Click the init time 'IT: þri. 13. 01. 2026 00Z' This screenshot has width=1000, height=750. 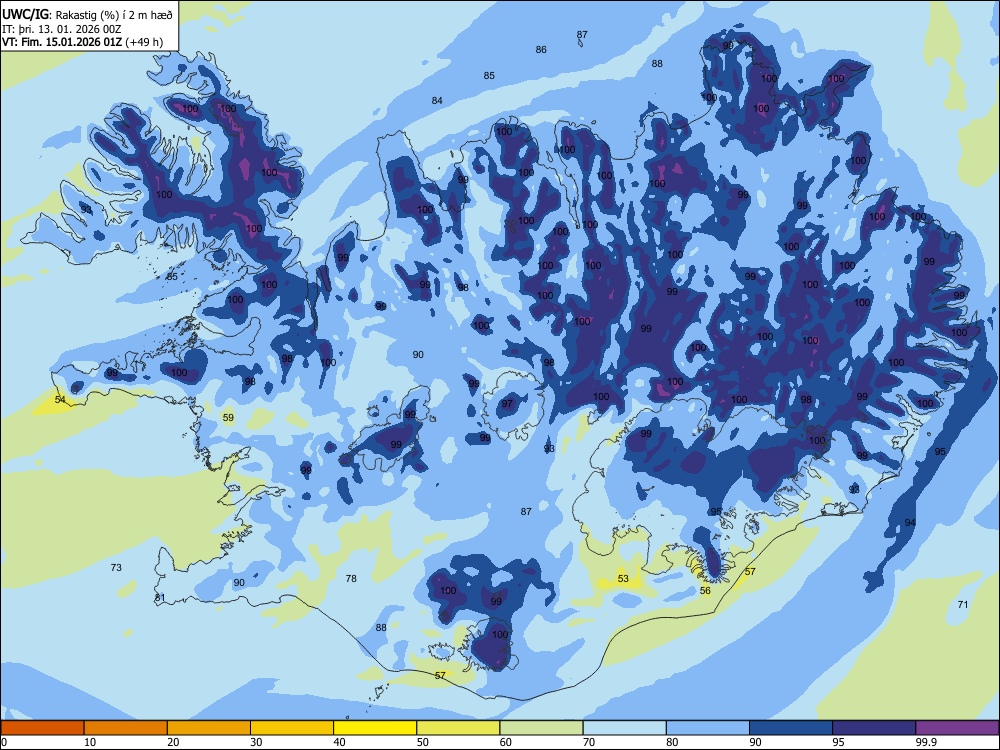[61, 29]
